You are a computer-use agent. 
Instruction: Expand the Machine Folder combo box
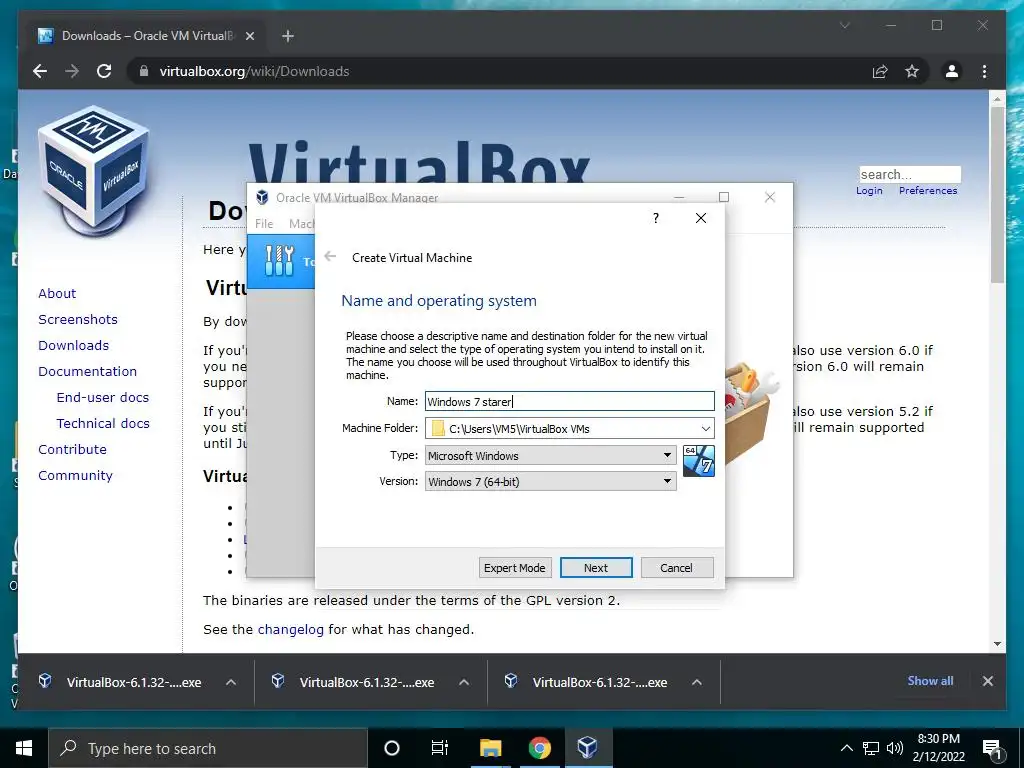705,428
